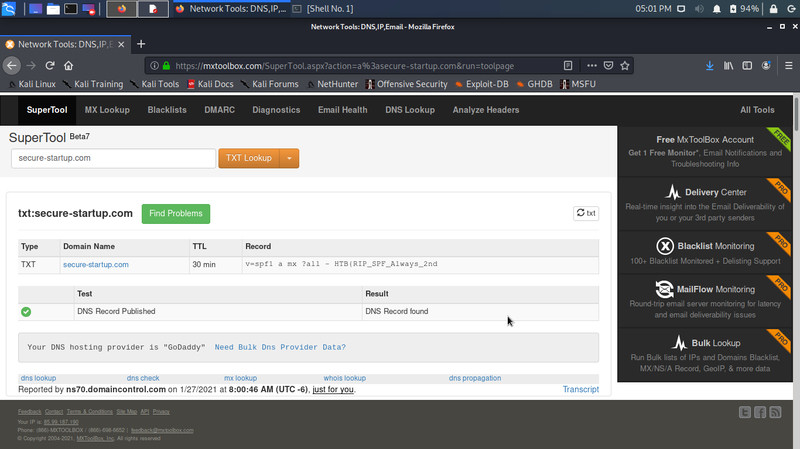This screenshot has height=449, width=800.
Task: Open new browser tab with plus icon
Action: pos(141,45)
